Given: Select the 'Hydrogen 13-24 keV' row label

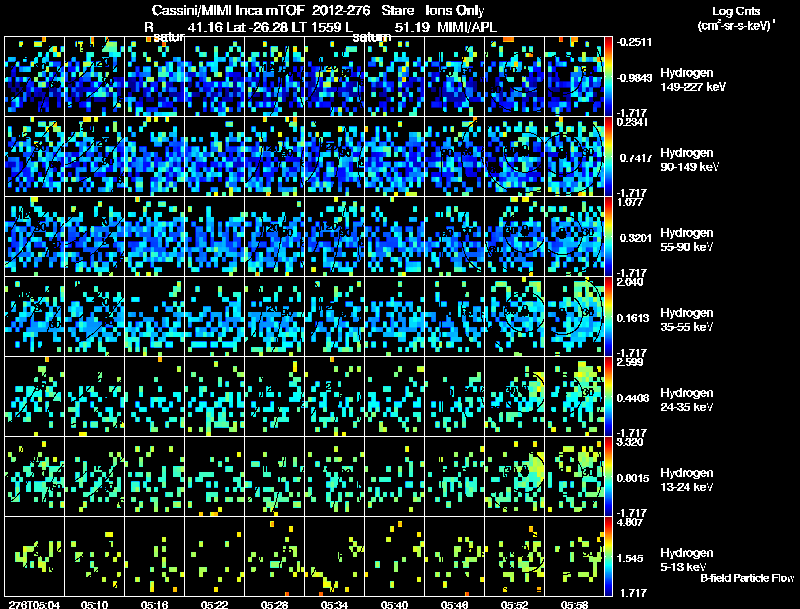Looking at the screenshot, I should 687,480.
